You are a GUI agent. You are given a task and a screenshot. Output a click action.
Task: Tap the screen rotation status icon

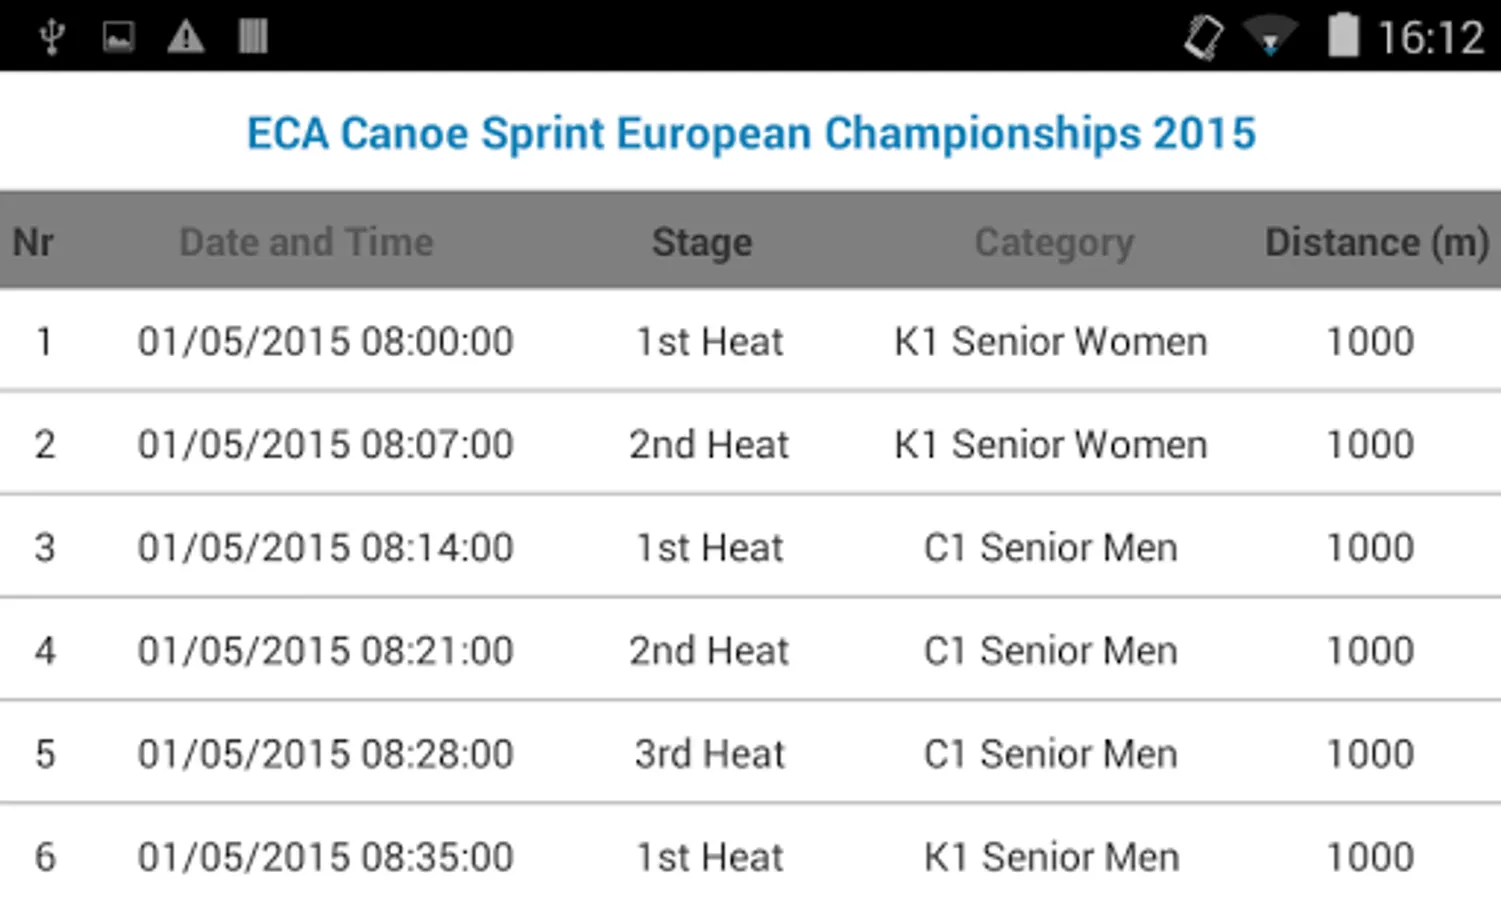coord(1203,37)
